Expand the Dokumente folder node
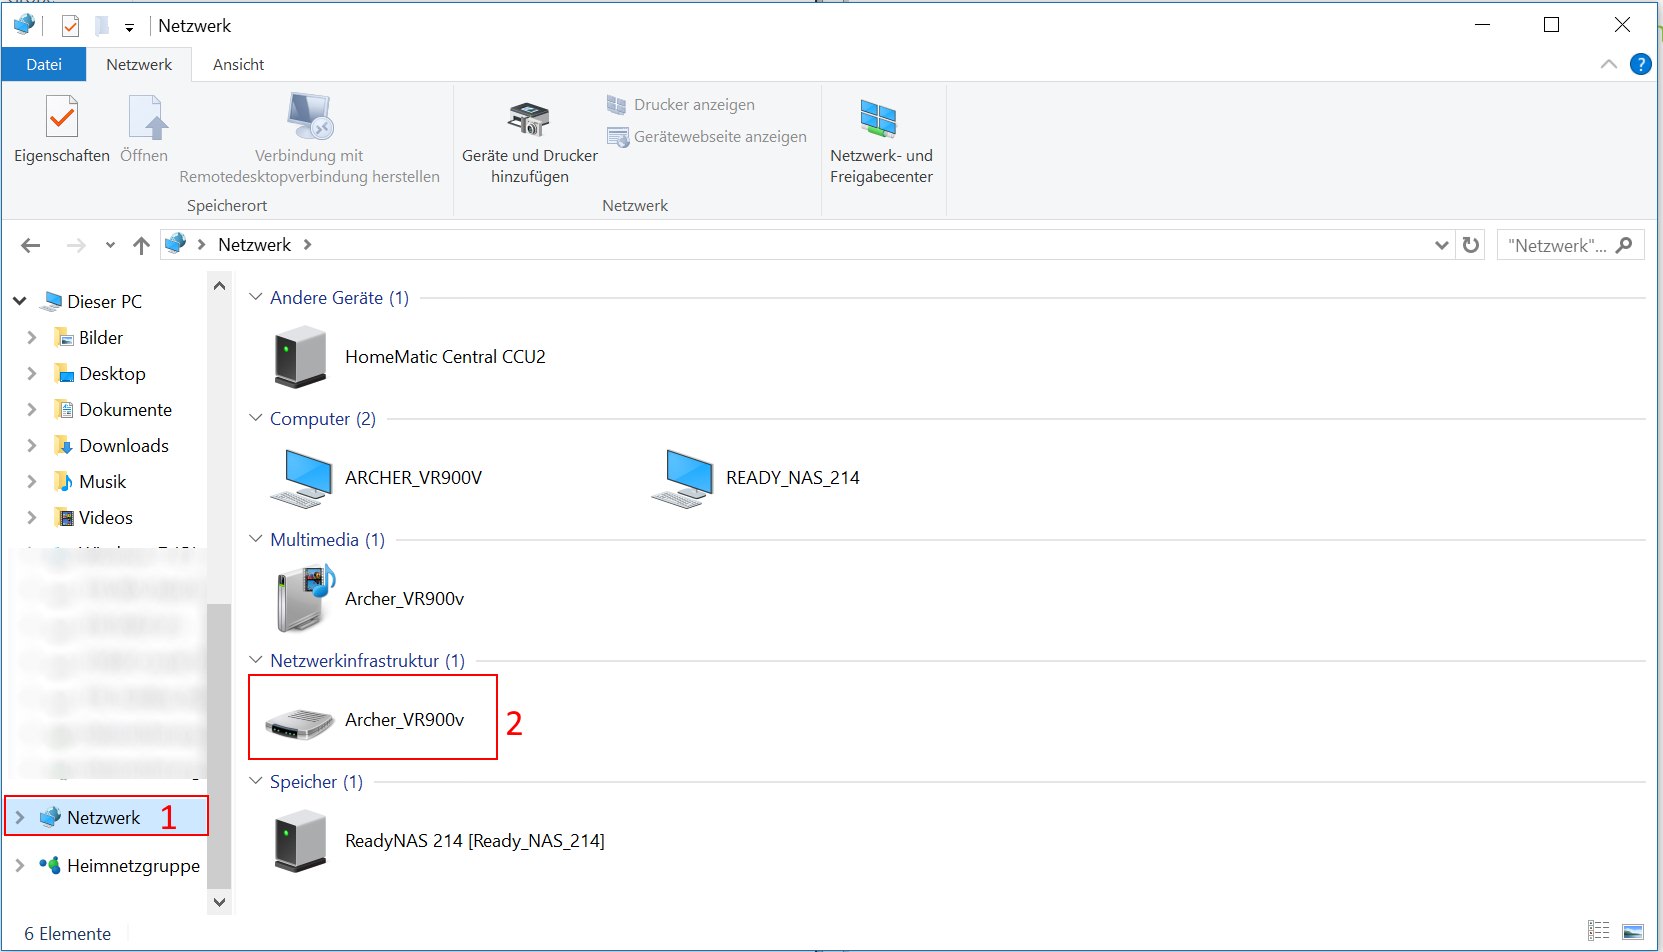Viewport: 1663px width, 952px height. (31, 409)
